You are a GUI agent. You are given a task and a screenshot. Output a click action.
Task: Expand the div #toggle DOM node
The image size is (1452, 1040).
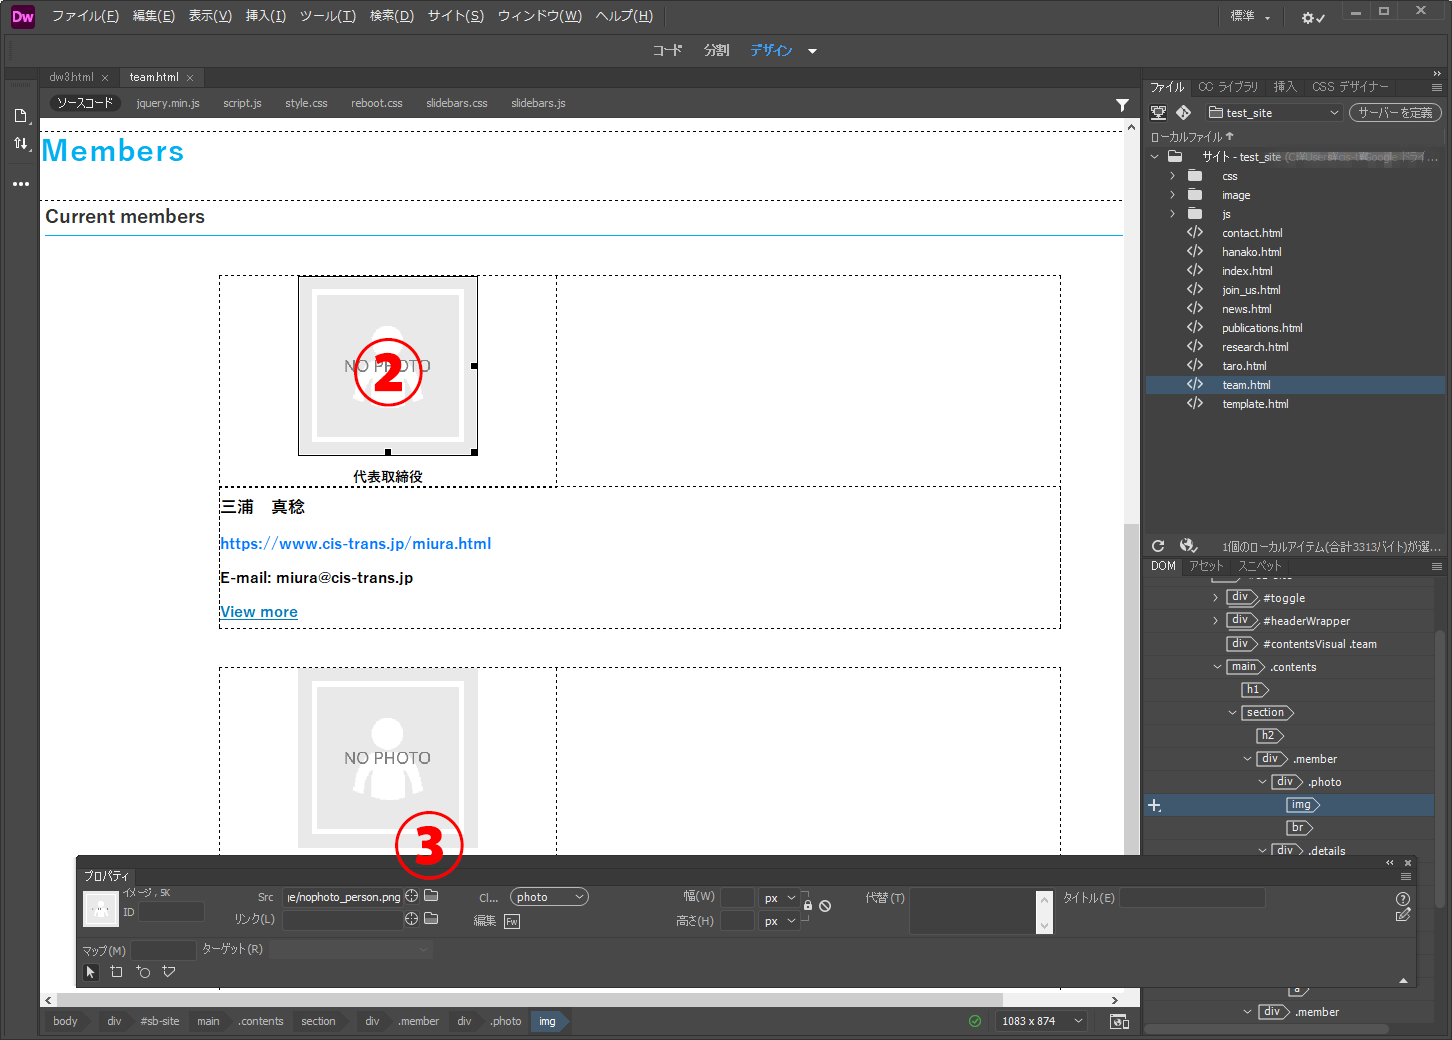click(x=1215, y=598)
